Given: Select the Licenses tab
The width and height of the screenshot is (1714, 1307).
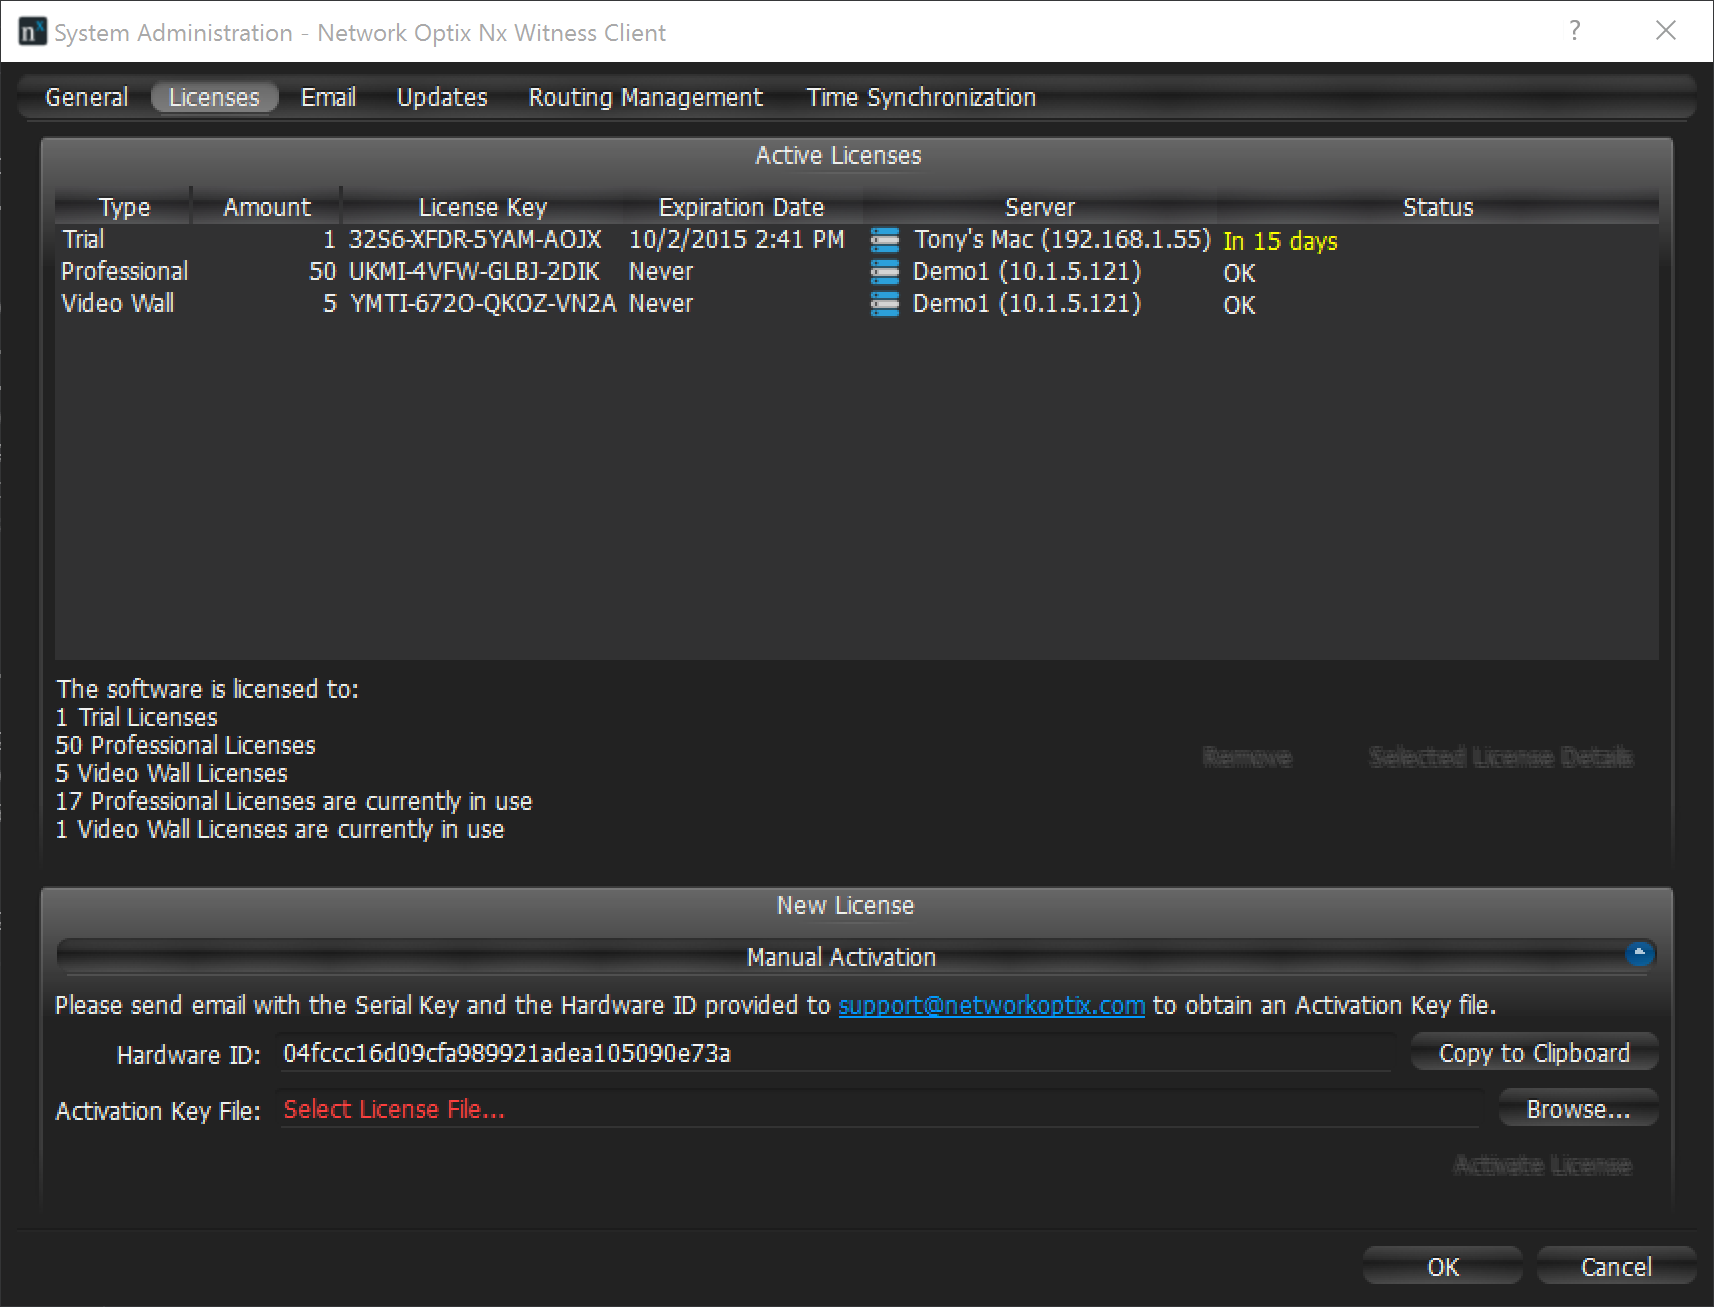Looking at the screenshot, I should click(x=214, y=97).
